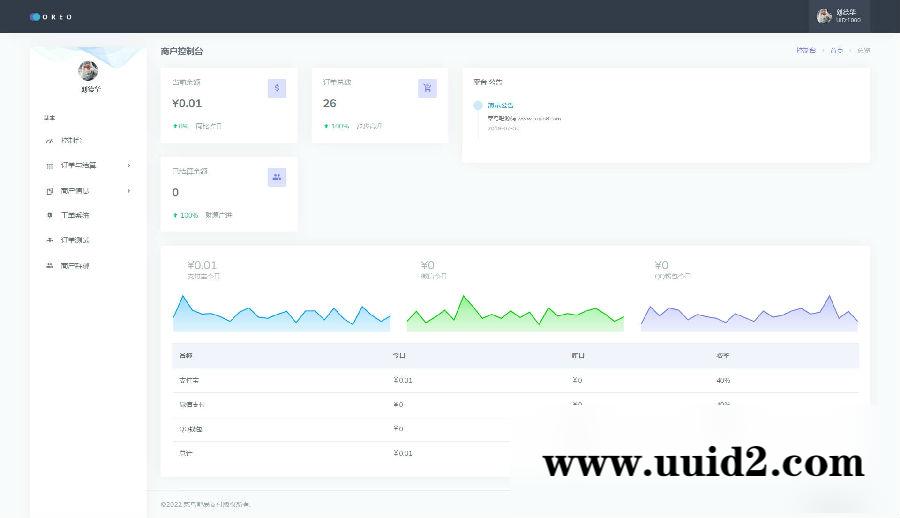This screenshot has height=518, width=900.
Task: Click the dollar icon on the balance card
Action: [277, 88]
